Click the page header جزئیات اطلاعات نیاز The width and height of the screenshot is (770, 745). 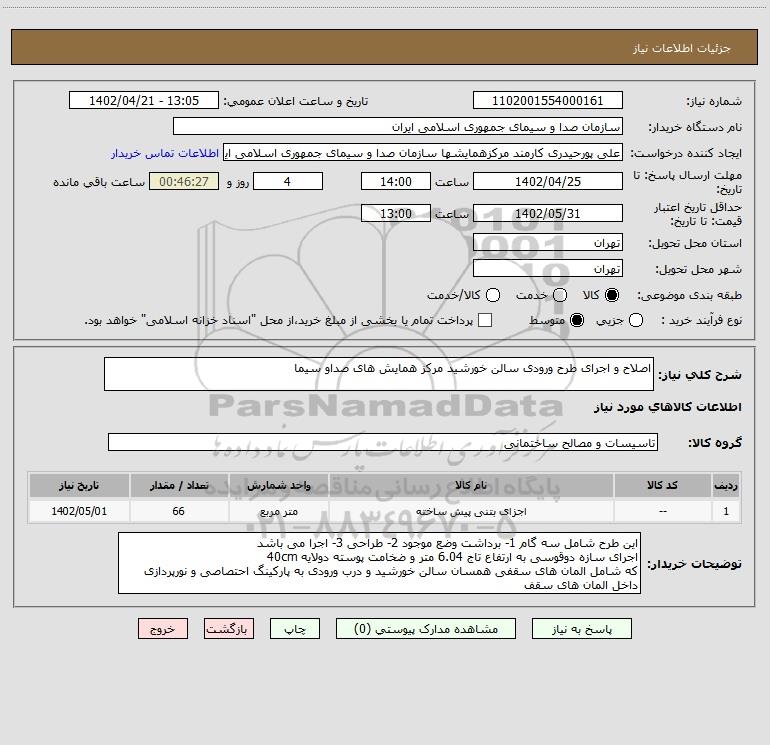coord(681,48)
